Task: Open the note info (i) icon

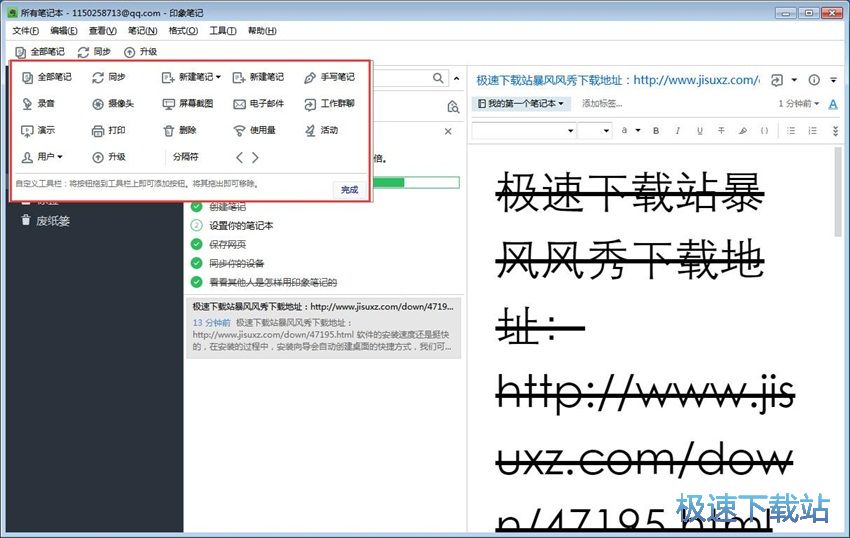Action: click(x=814, y=80)
